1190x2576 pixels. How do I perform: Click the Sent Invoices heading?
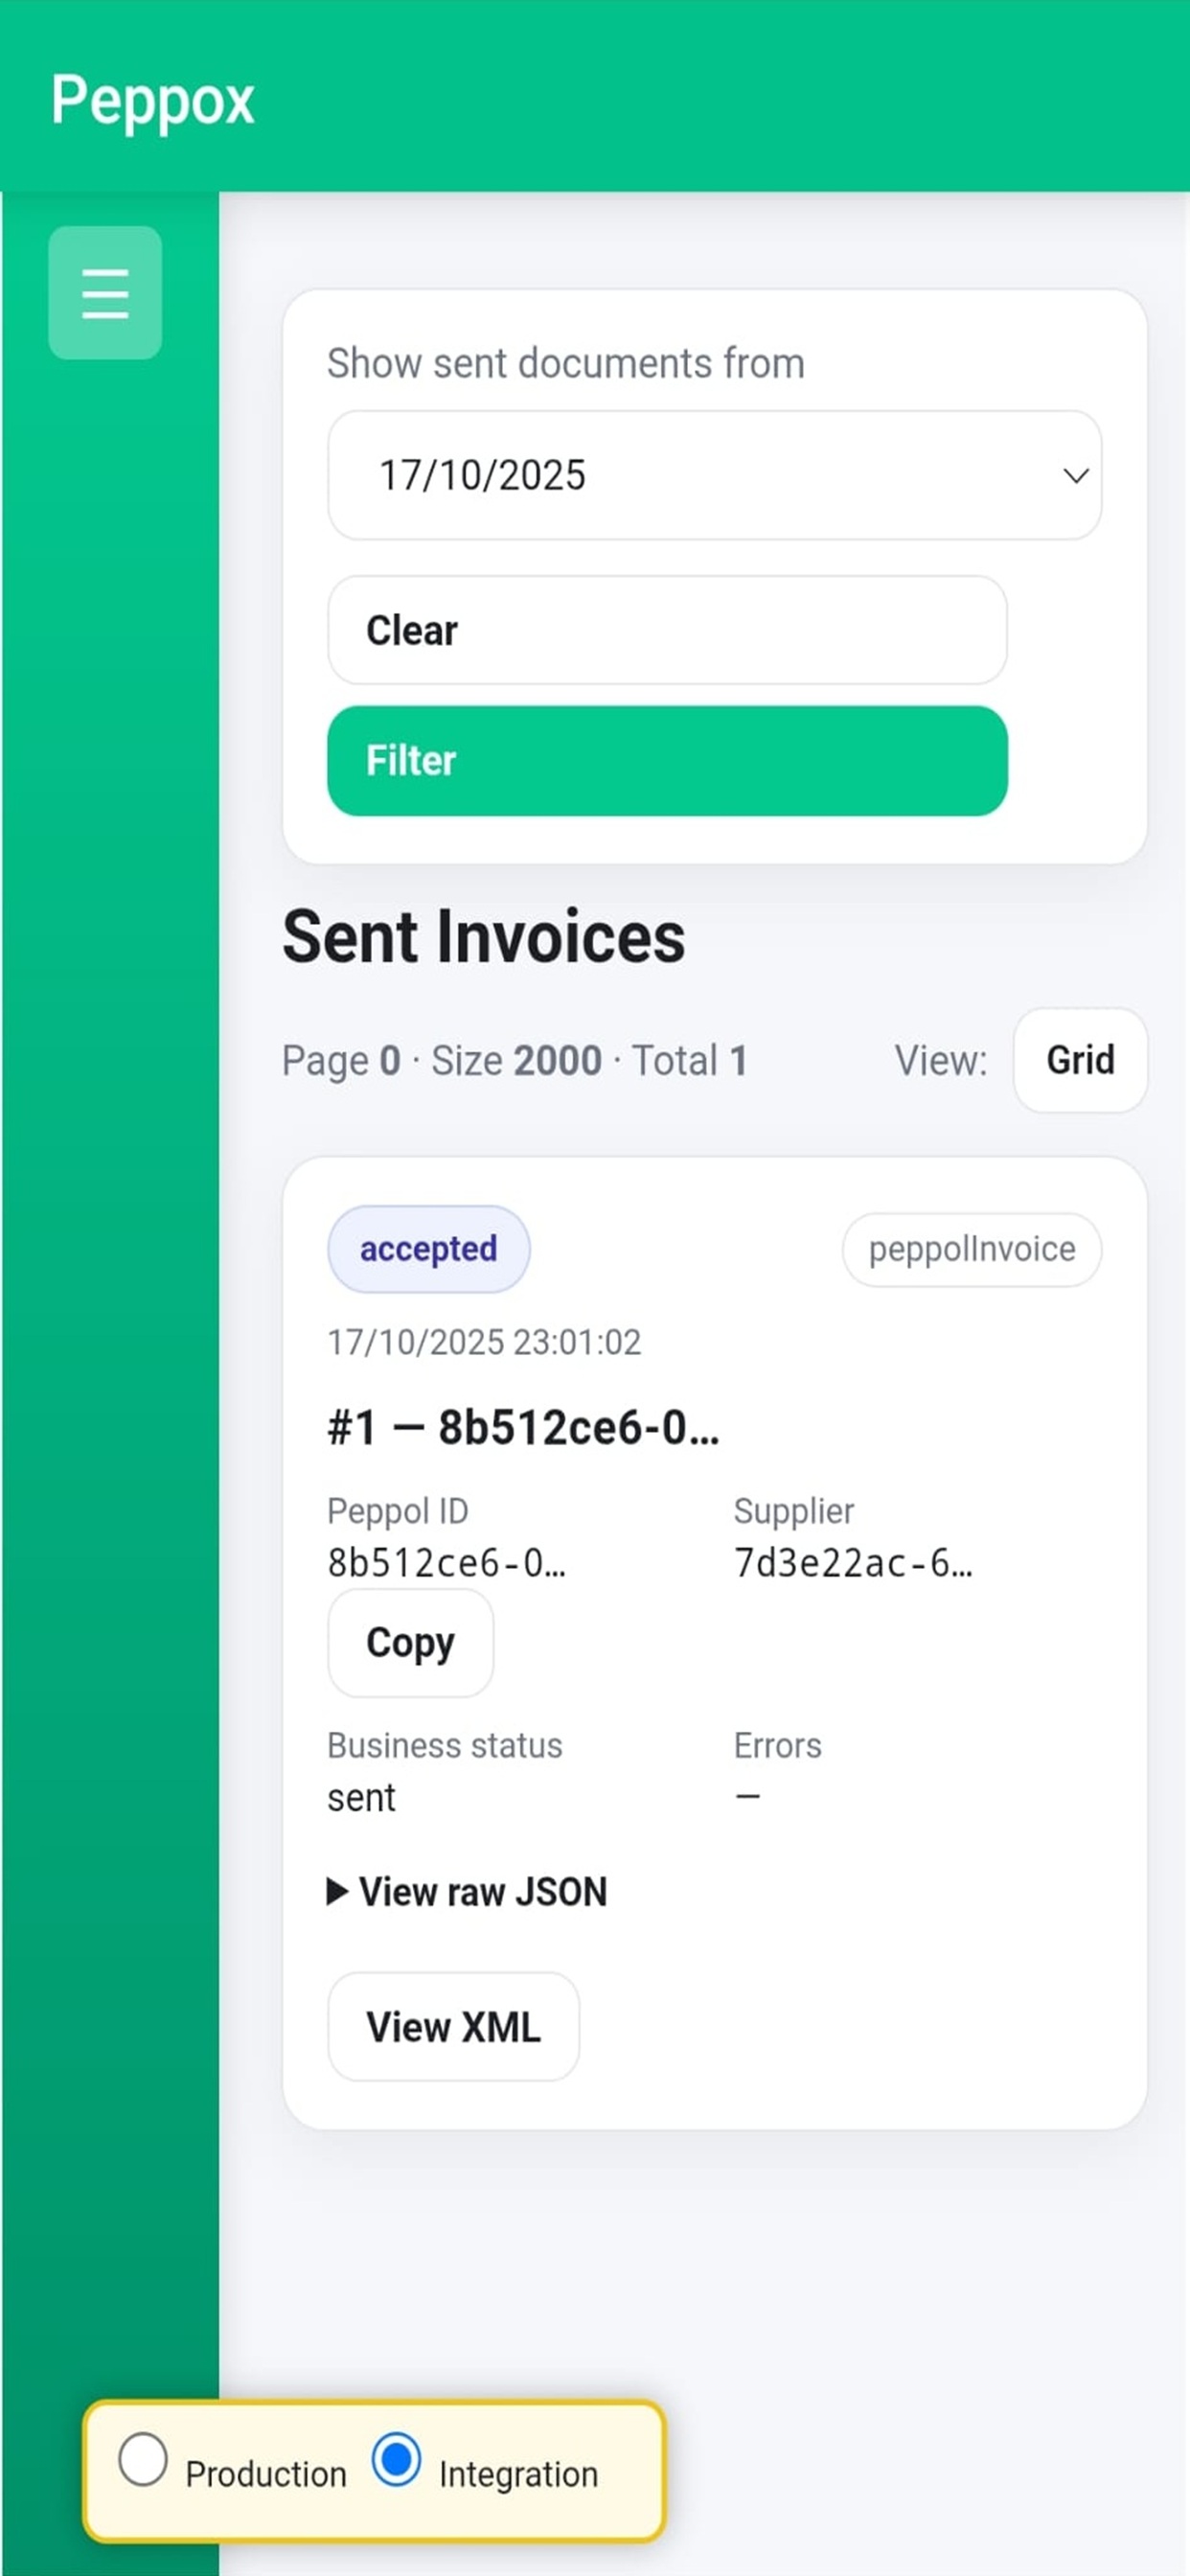[484, 937]
